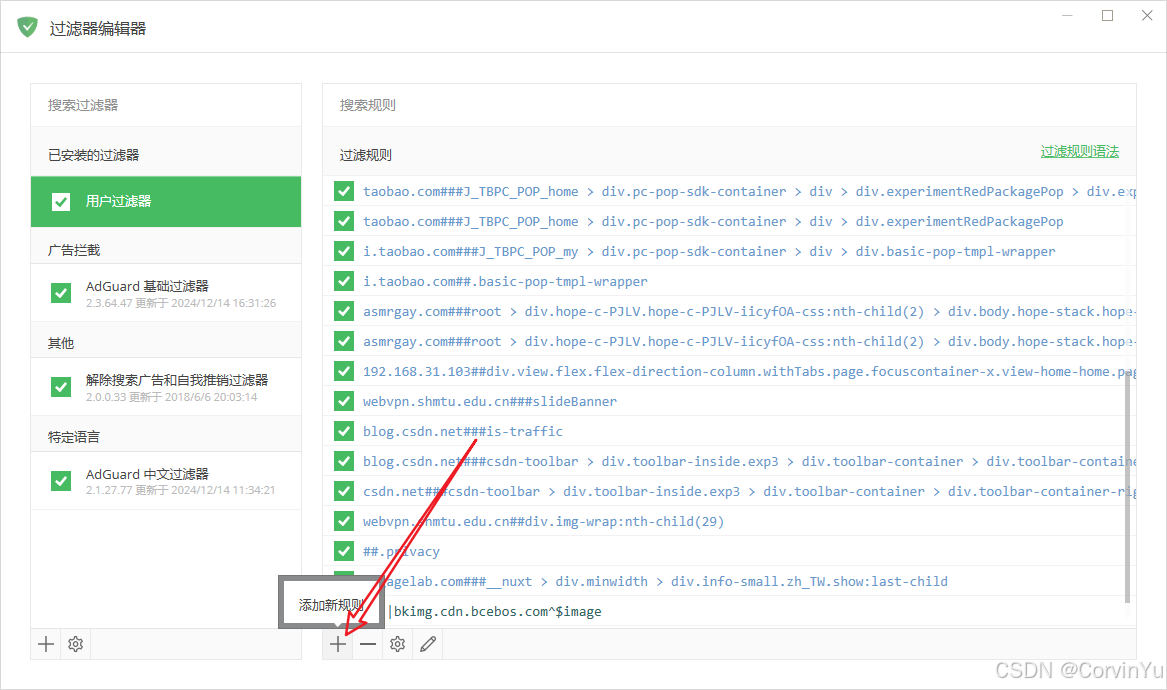This screenshot has height=690, width=1167.
Task: Select the 192.168.31.103##div.view.flex rule text
Action: [749, 371]
